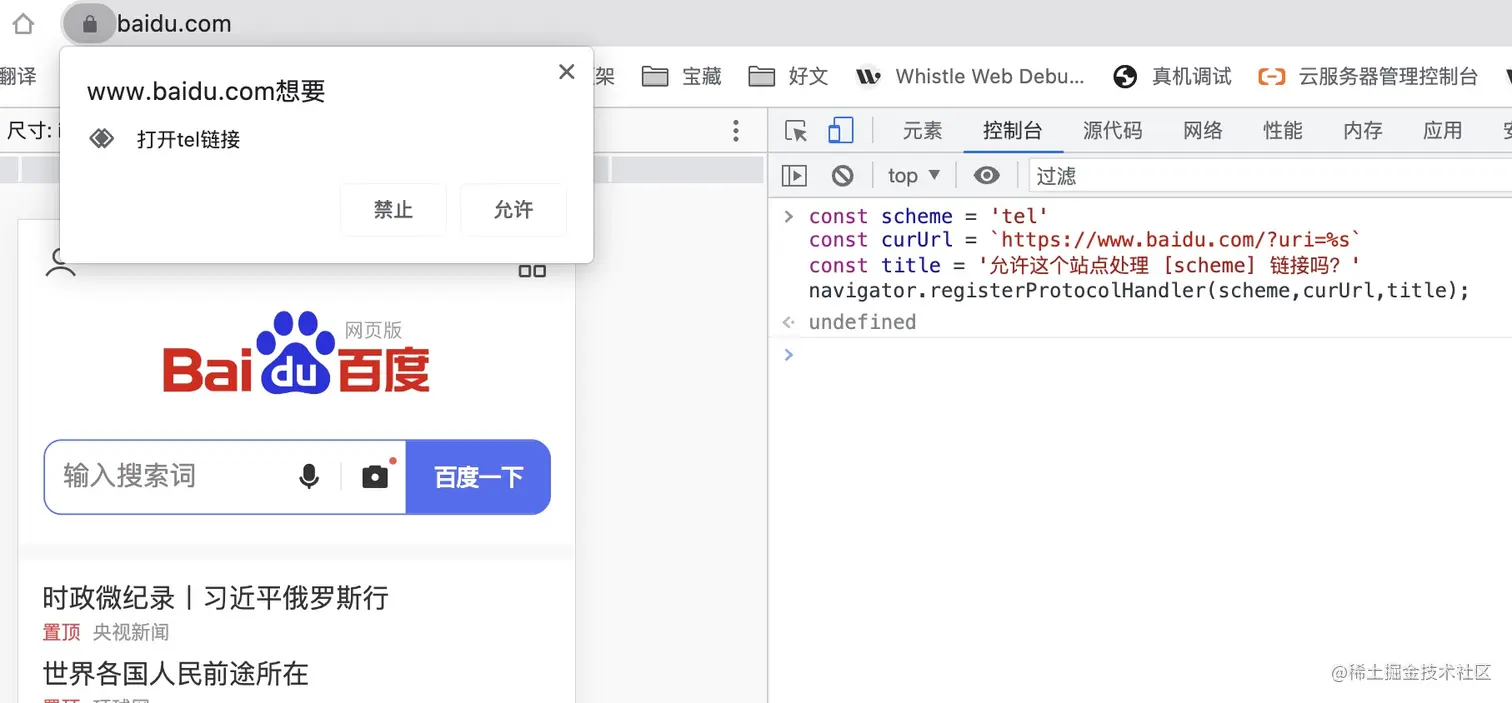The image size is (1512, 703).
Task: Close the tel link permission popup
Action: (x=566, y=72)
